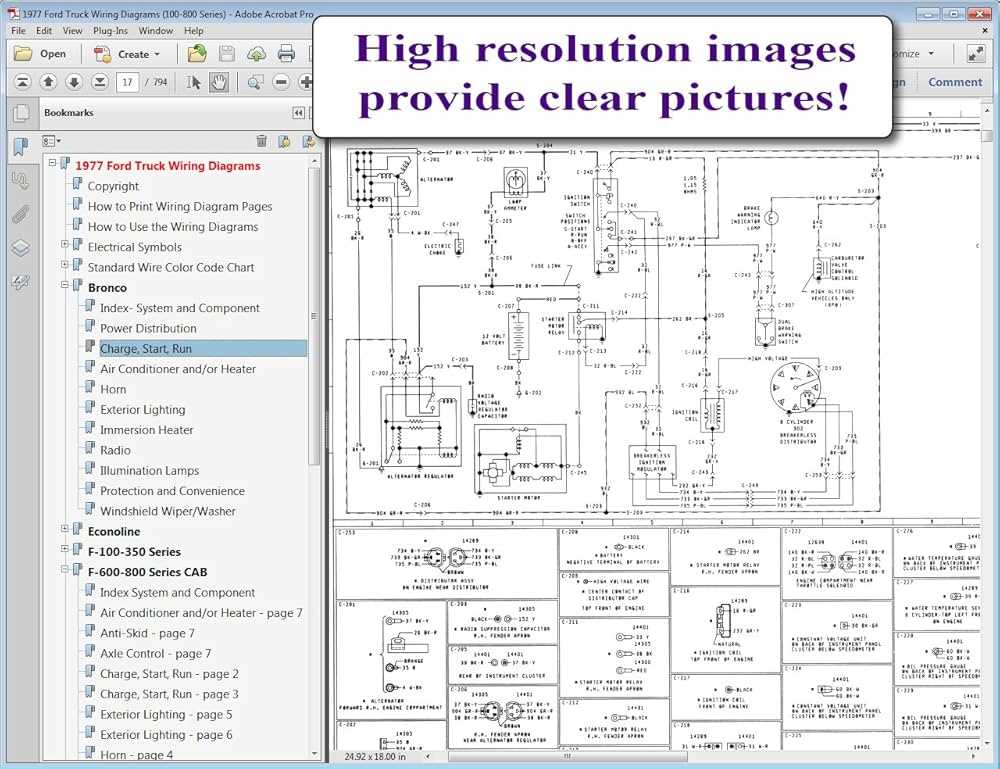Image resolution: width=1000 pixels, height=769 pixels.
Task: Click the page size 24.92 x 18.00 in
Action: (375, 757)
